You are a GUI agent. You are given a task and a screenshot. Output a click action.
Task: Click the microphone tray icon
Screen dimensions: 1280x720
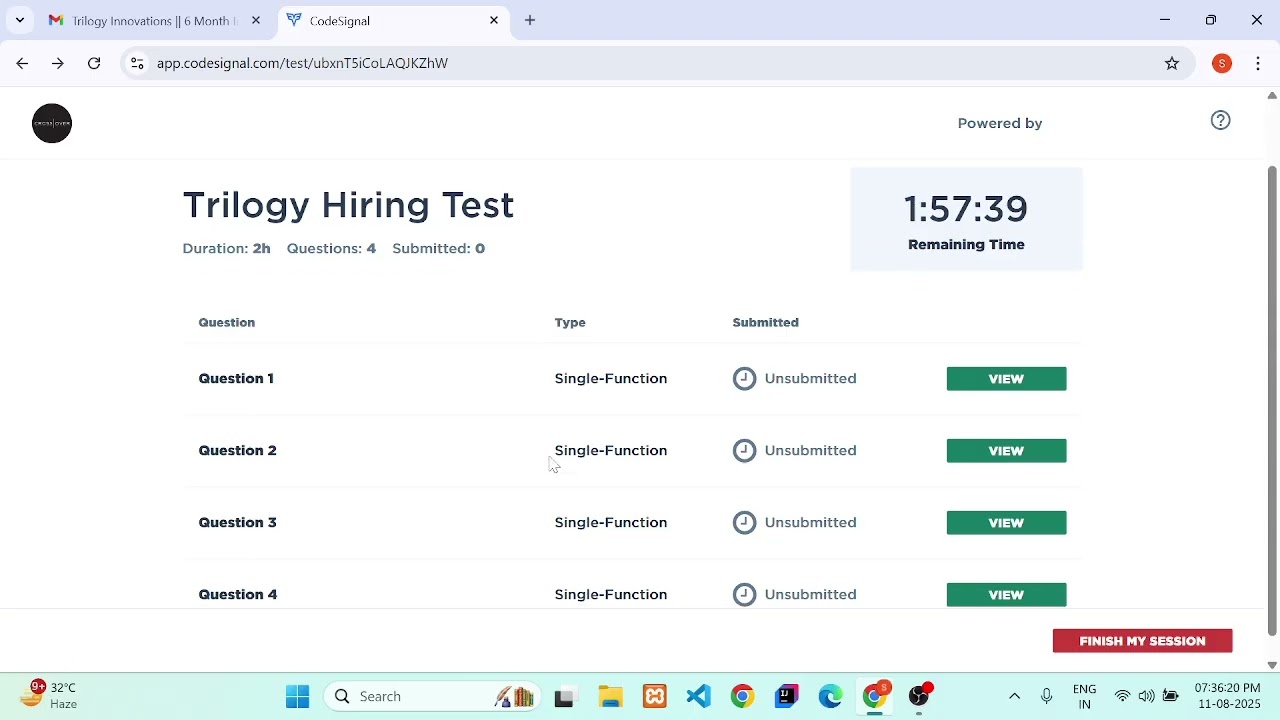point(1046,696)
